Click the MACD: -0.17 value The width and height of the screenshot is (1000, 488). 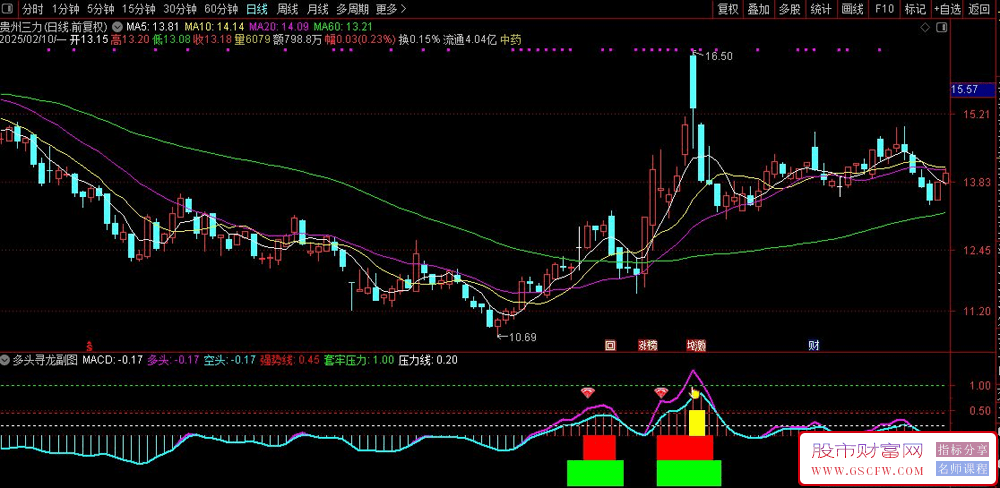(112, 360)
